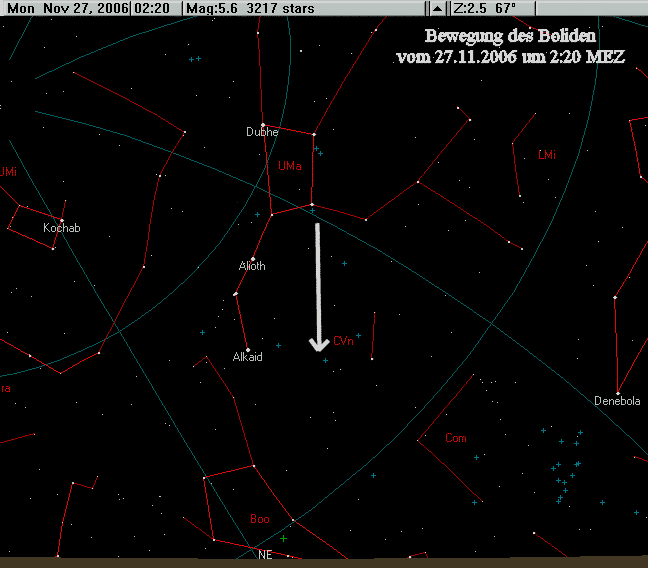Click the Alioth star label

pyautogui.click(x=252, y=266)
